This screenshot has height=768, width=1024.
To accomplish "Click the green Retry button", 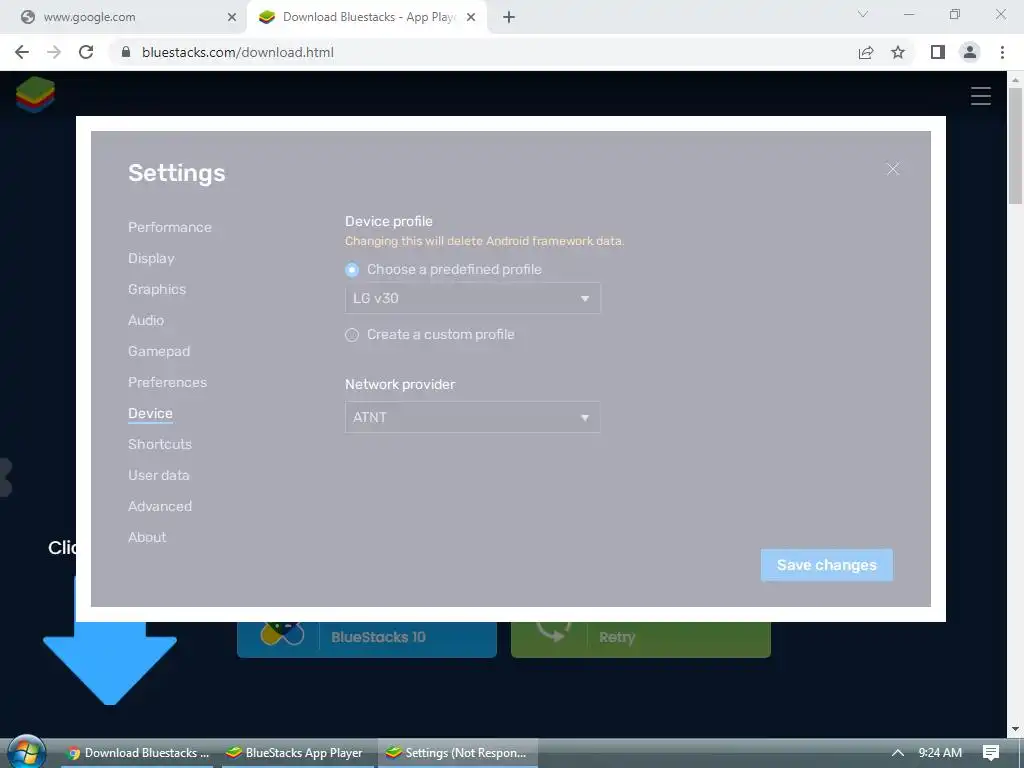I will (641, 639).
